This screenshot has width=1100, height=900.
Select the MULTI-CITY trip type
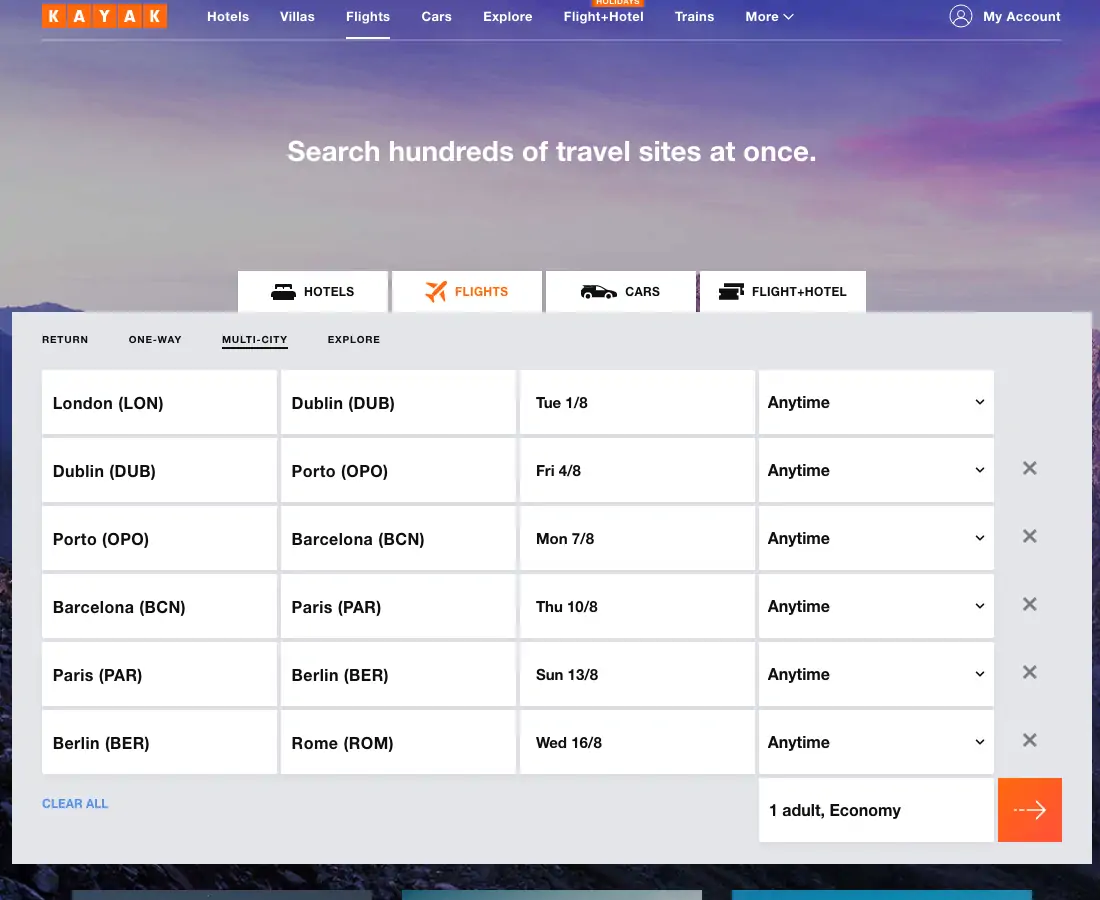[x=255, y=340]
